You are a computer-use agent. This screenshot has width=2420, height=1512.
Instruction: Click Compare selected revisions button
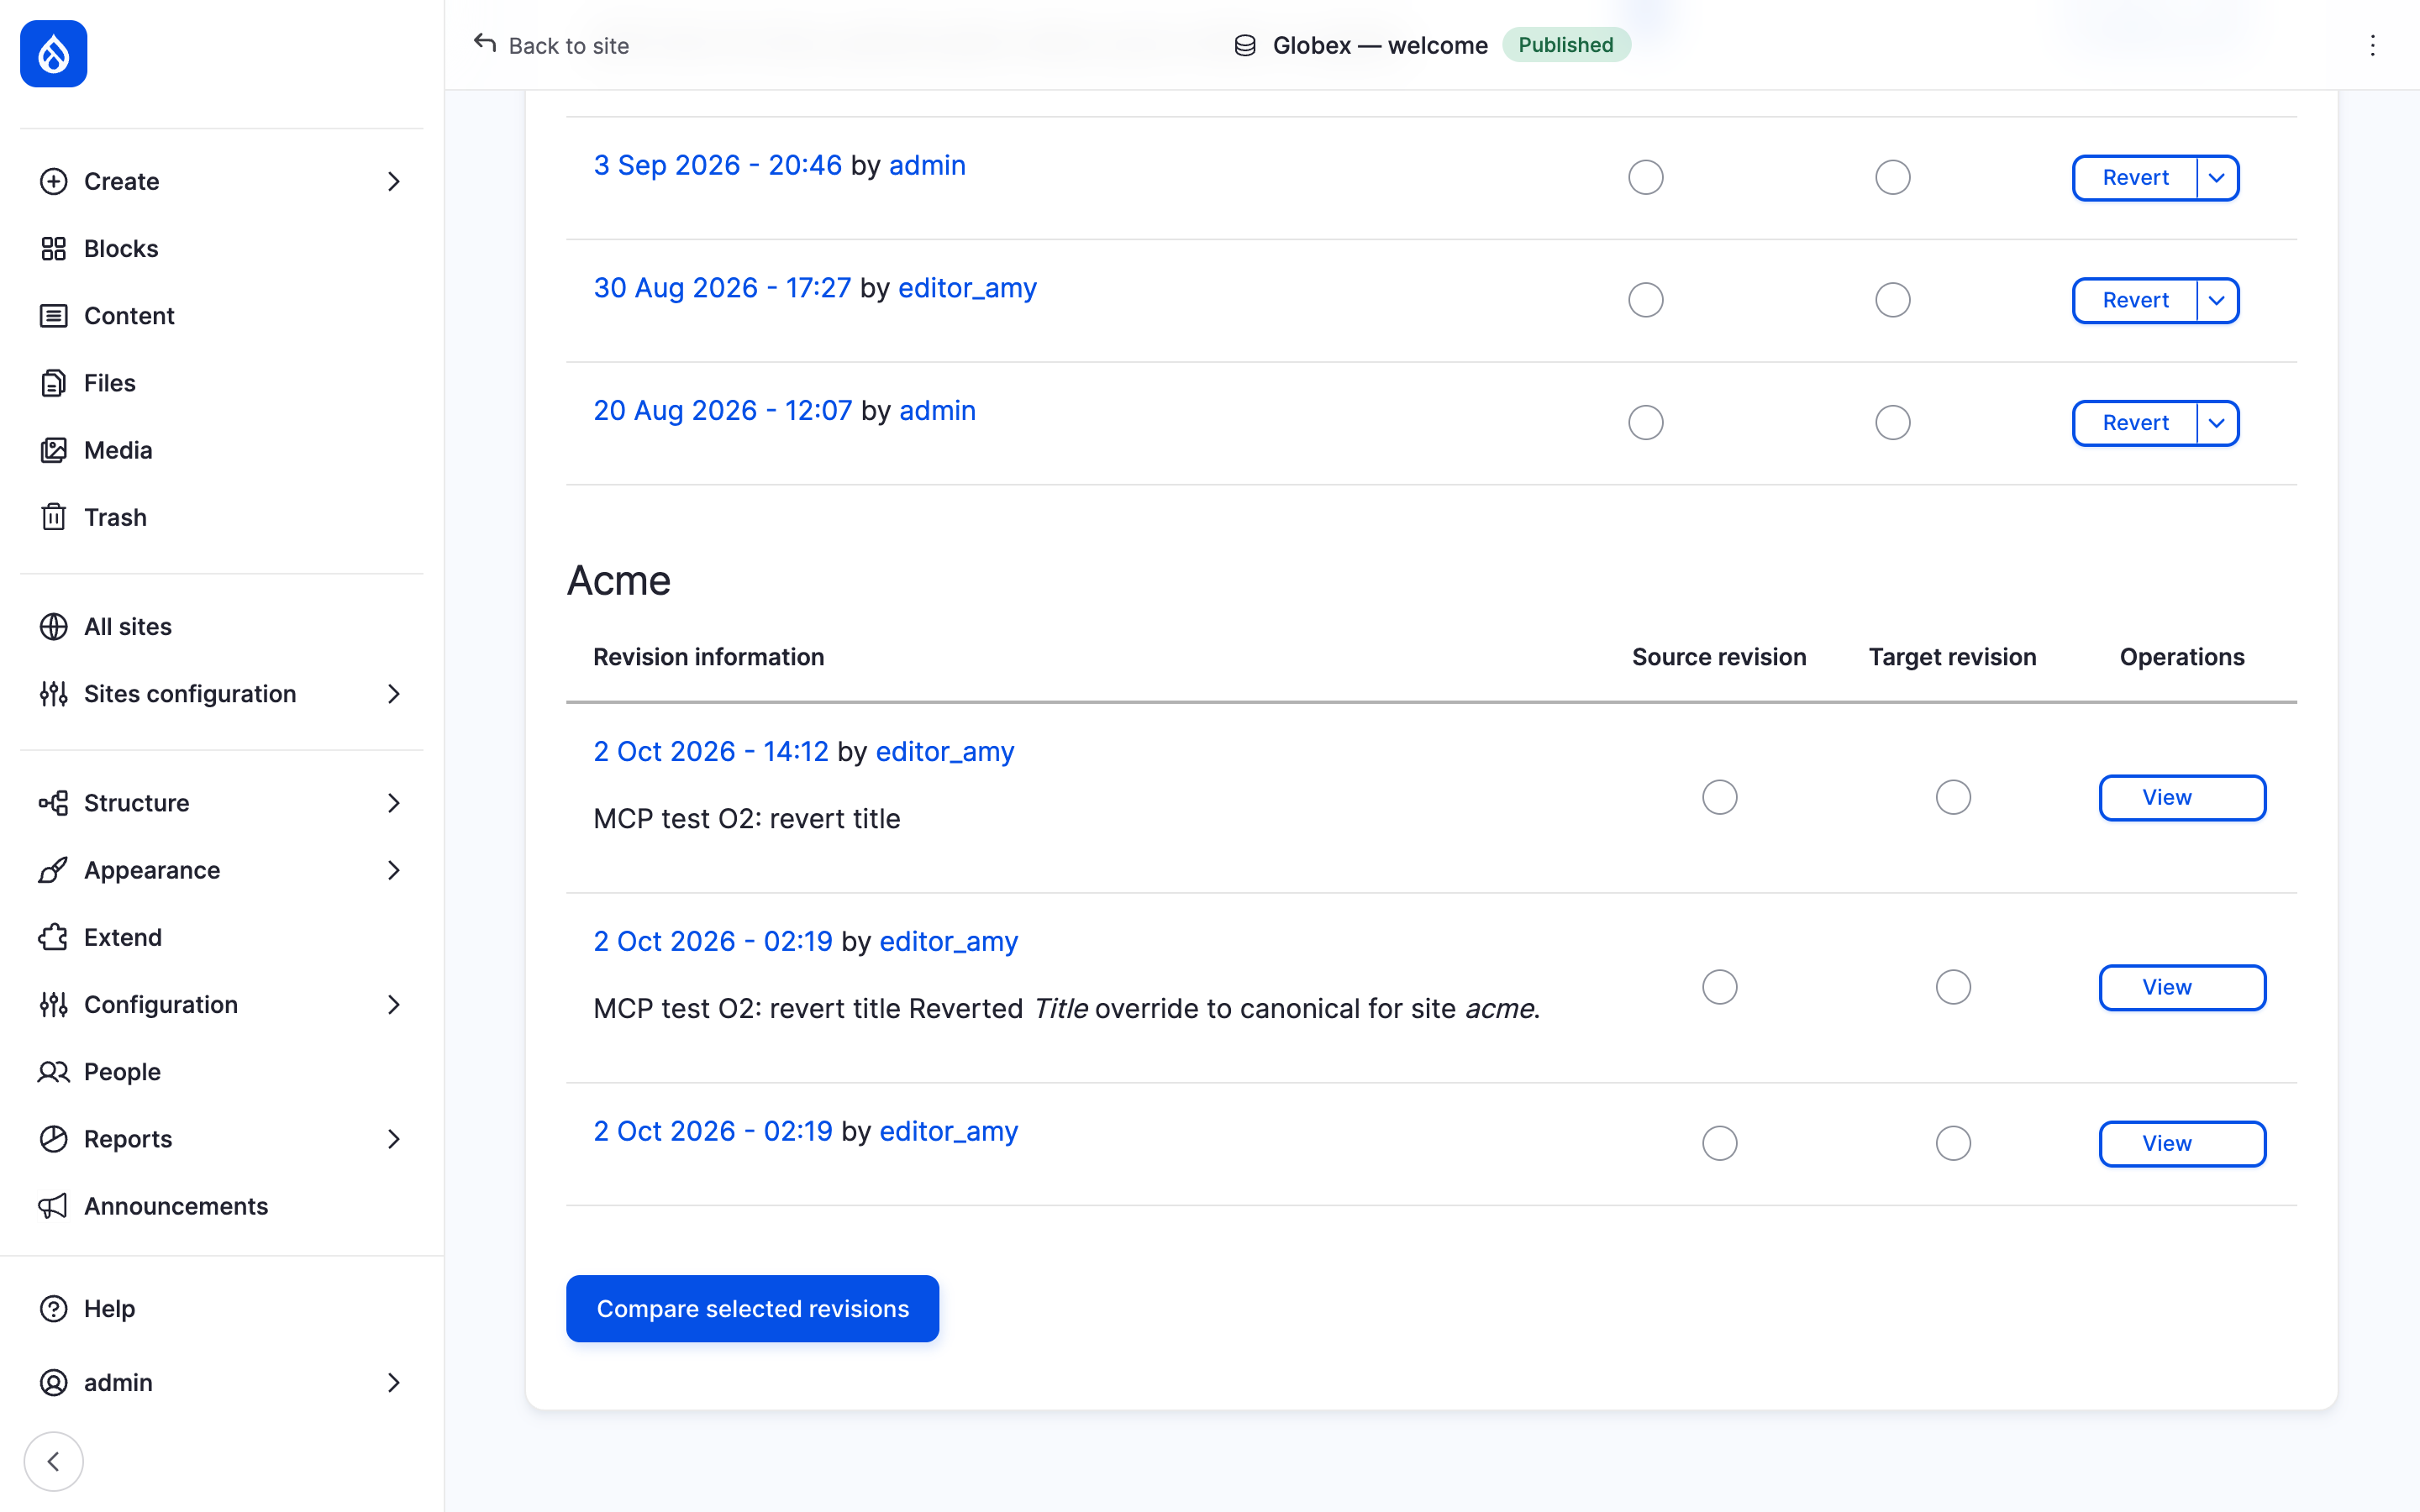point(752,1308)
